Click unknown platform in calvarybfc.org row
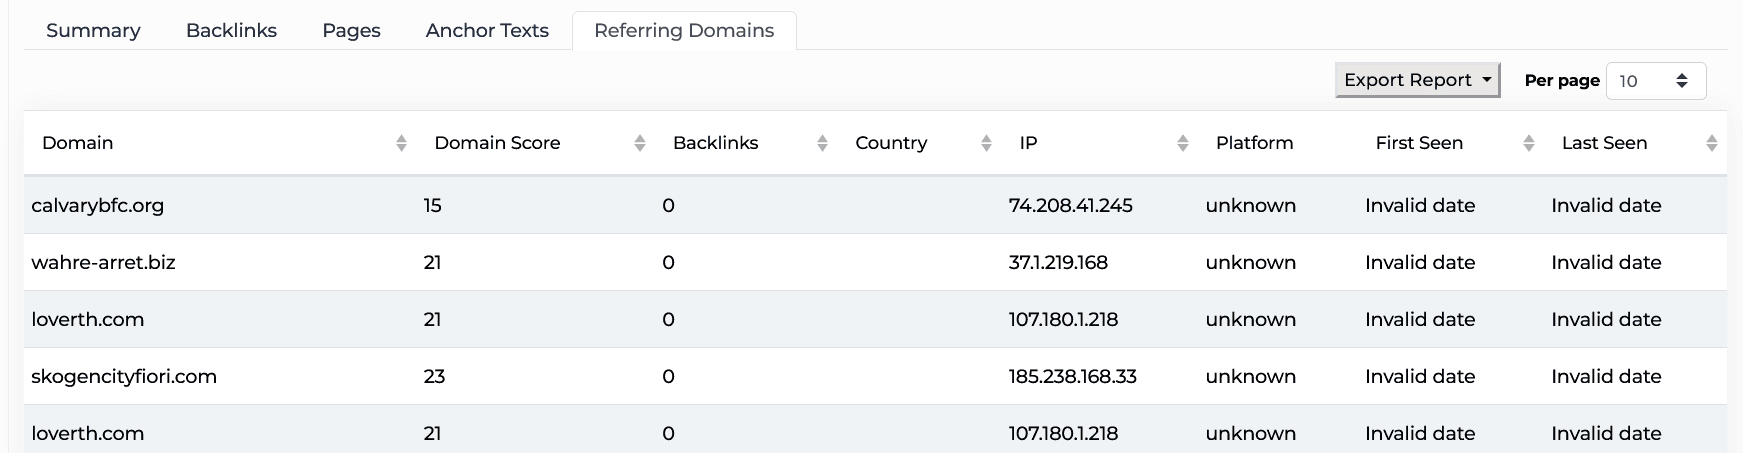The height and width of the screenshot is (453, 1743). tap(1250, 205)
